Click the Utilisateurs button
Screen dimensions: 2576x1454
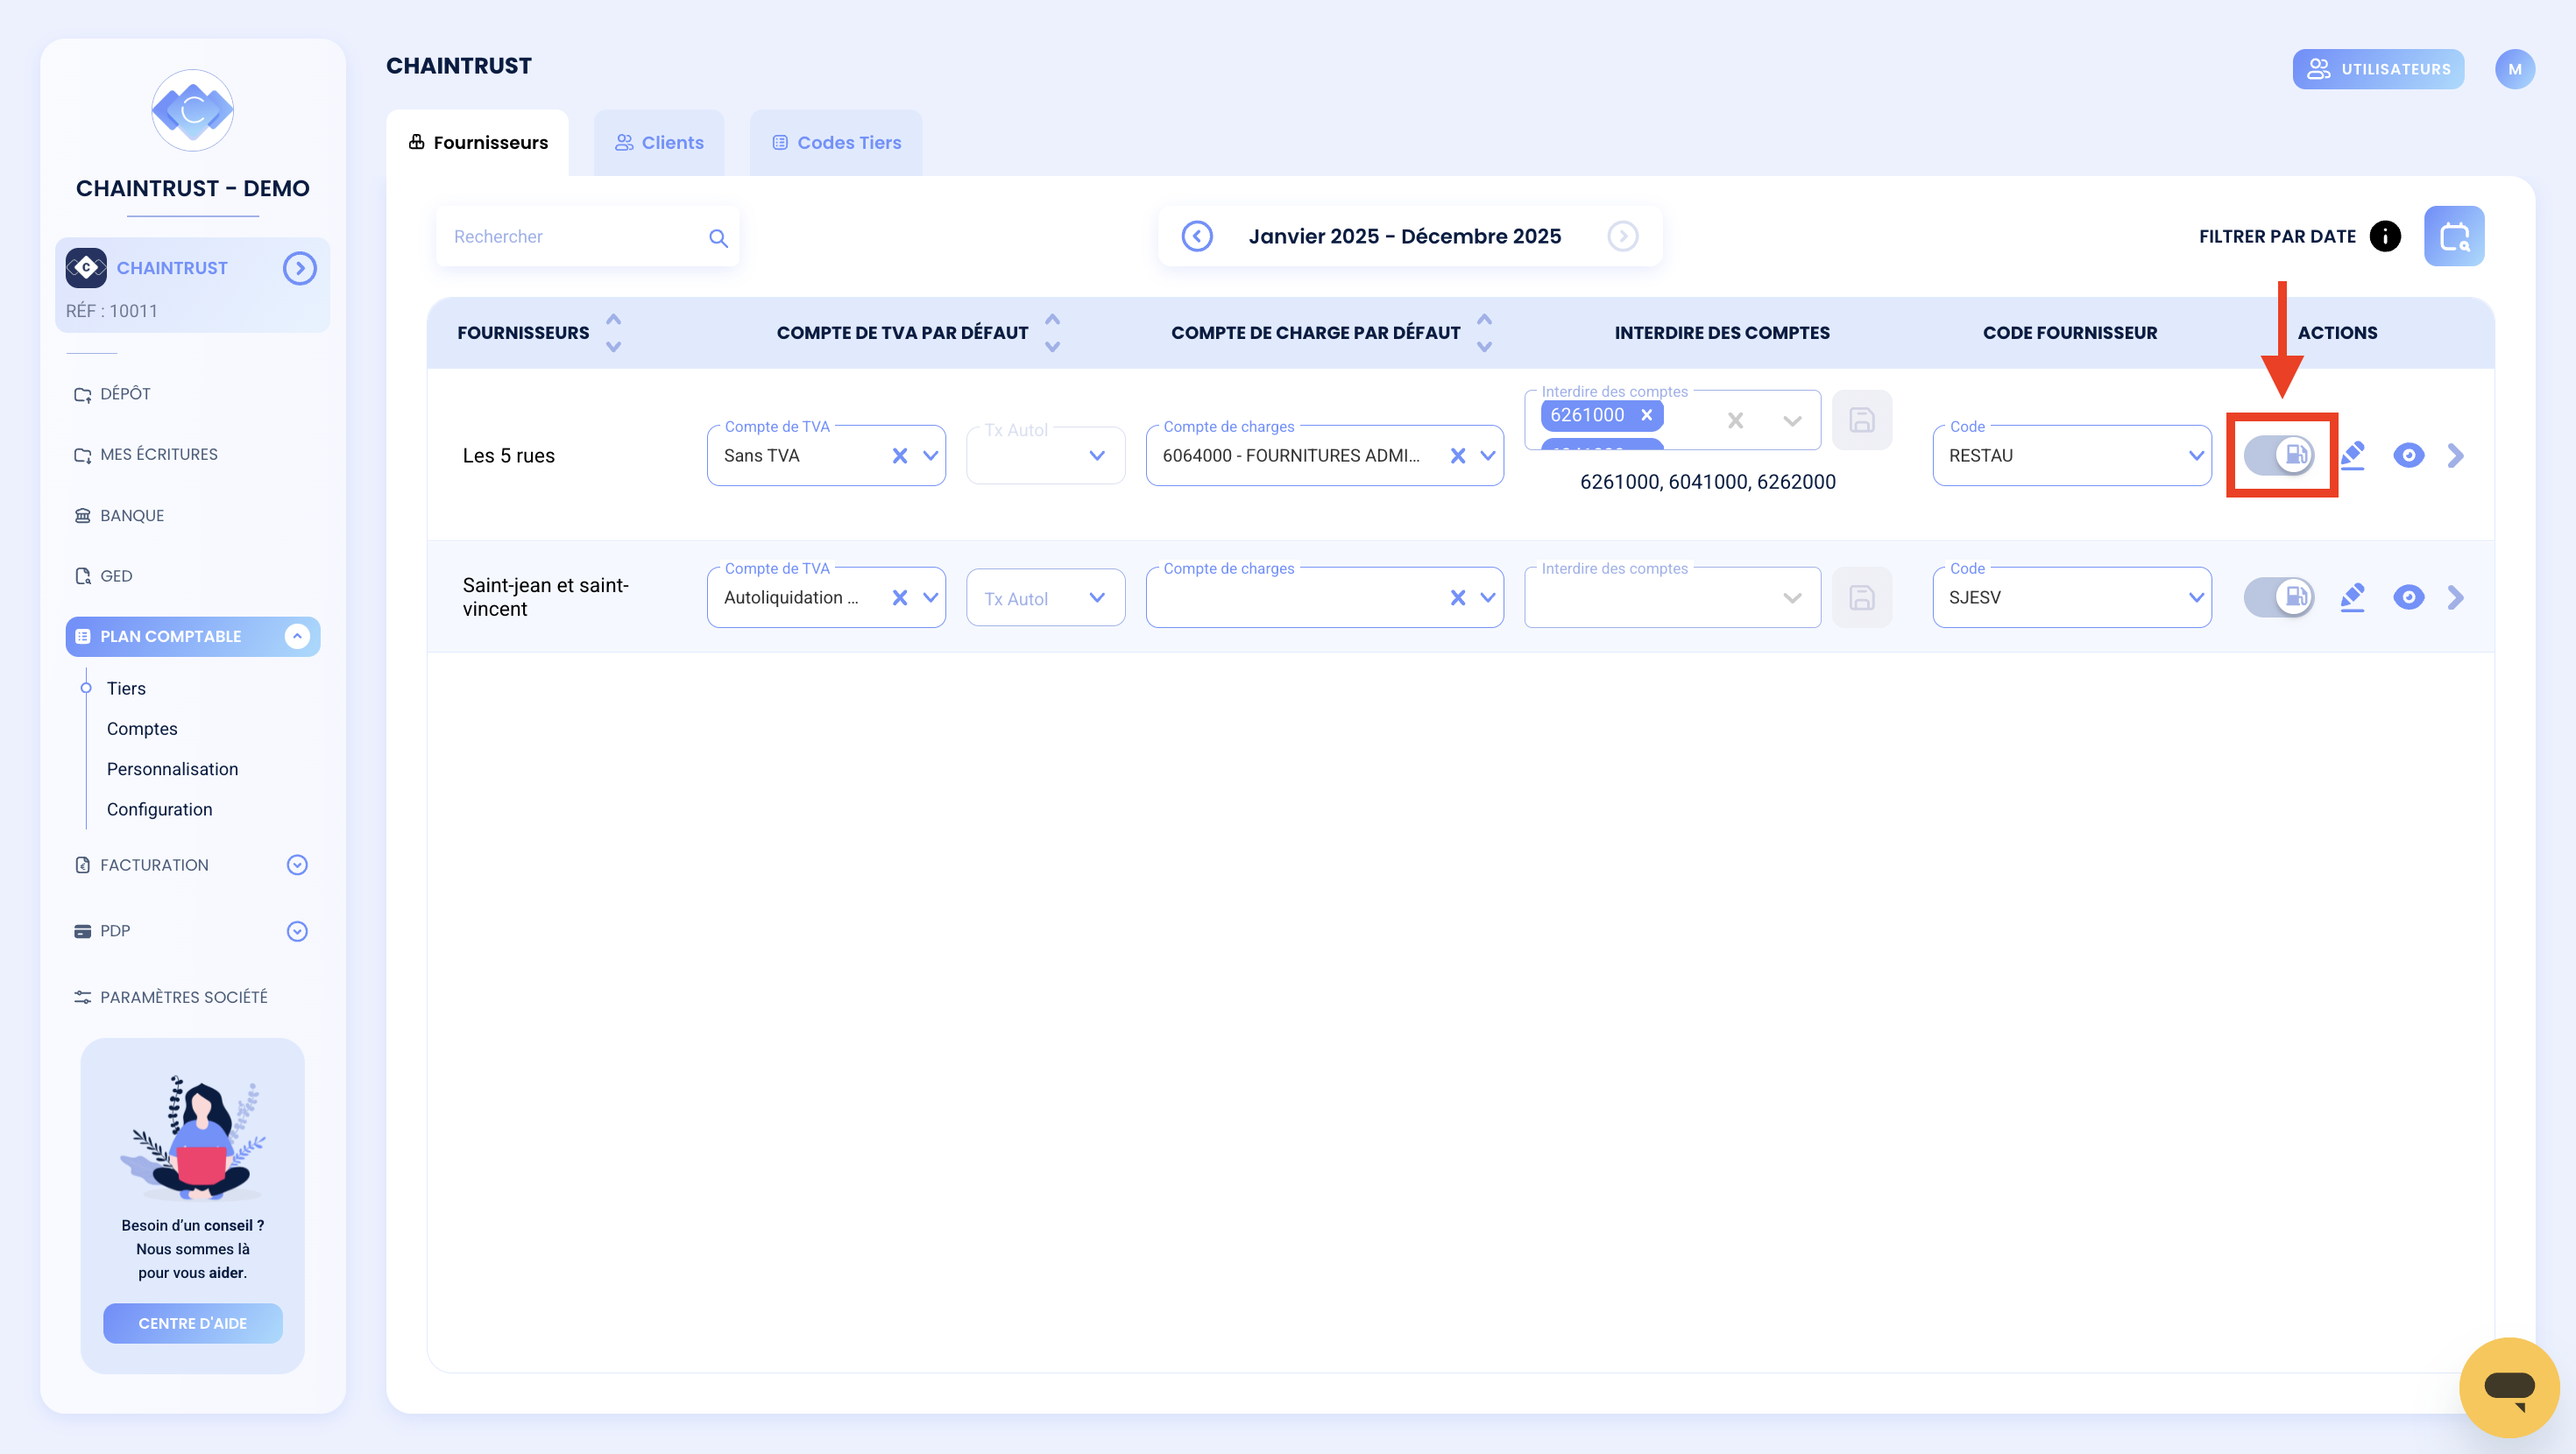pyautogui.click(x=2378, y=69)
